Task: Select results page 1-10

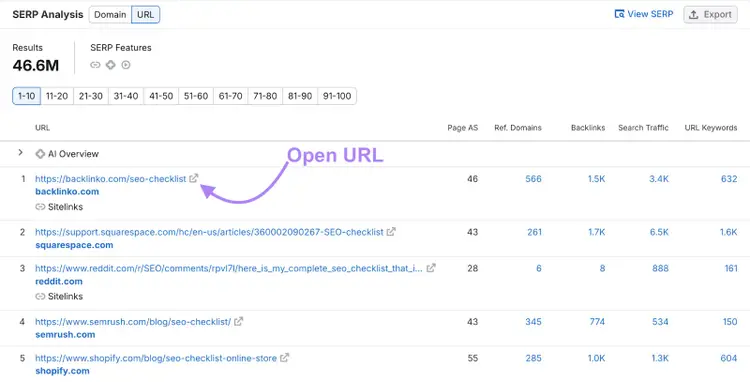Action: [x=26, y=96]
